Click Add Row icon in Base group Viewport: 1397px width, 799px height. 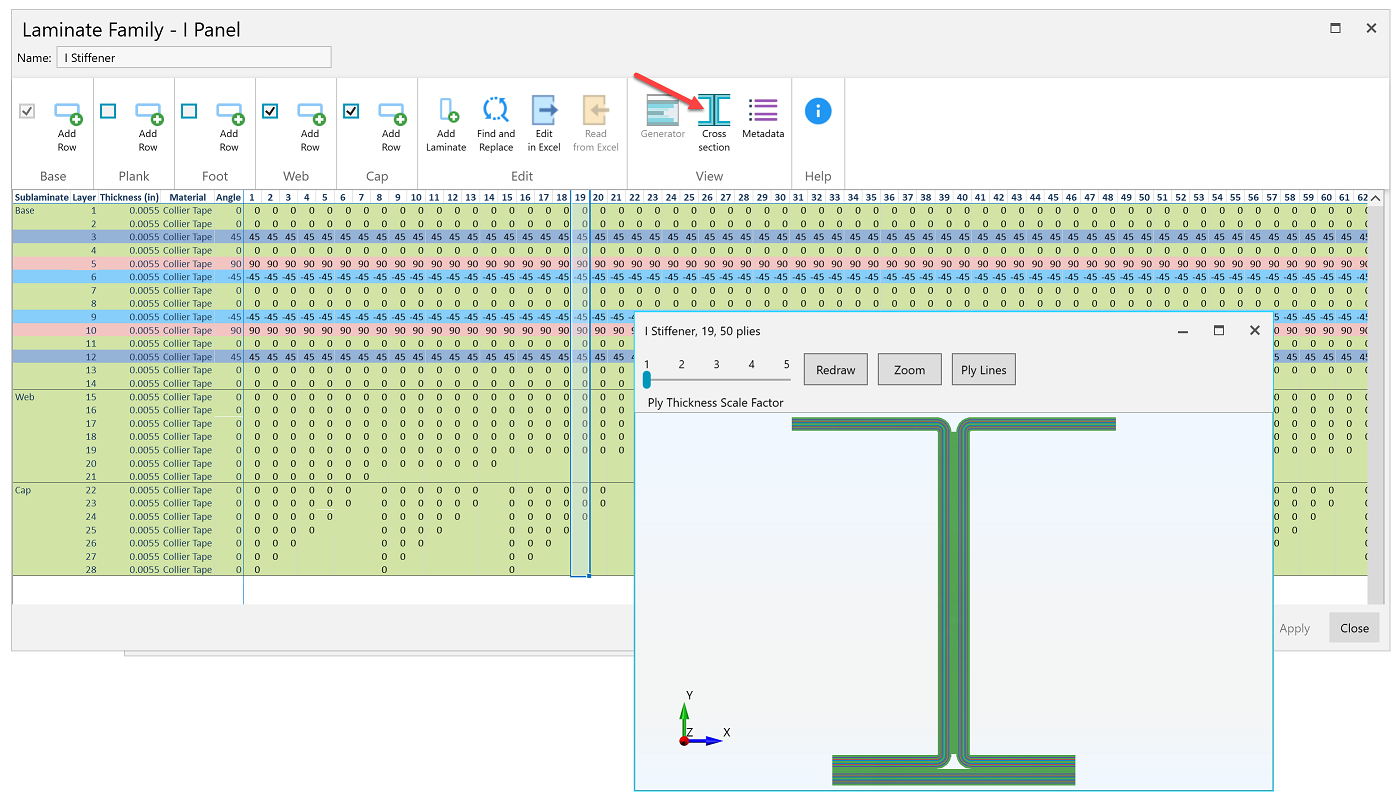[67, 113]
